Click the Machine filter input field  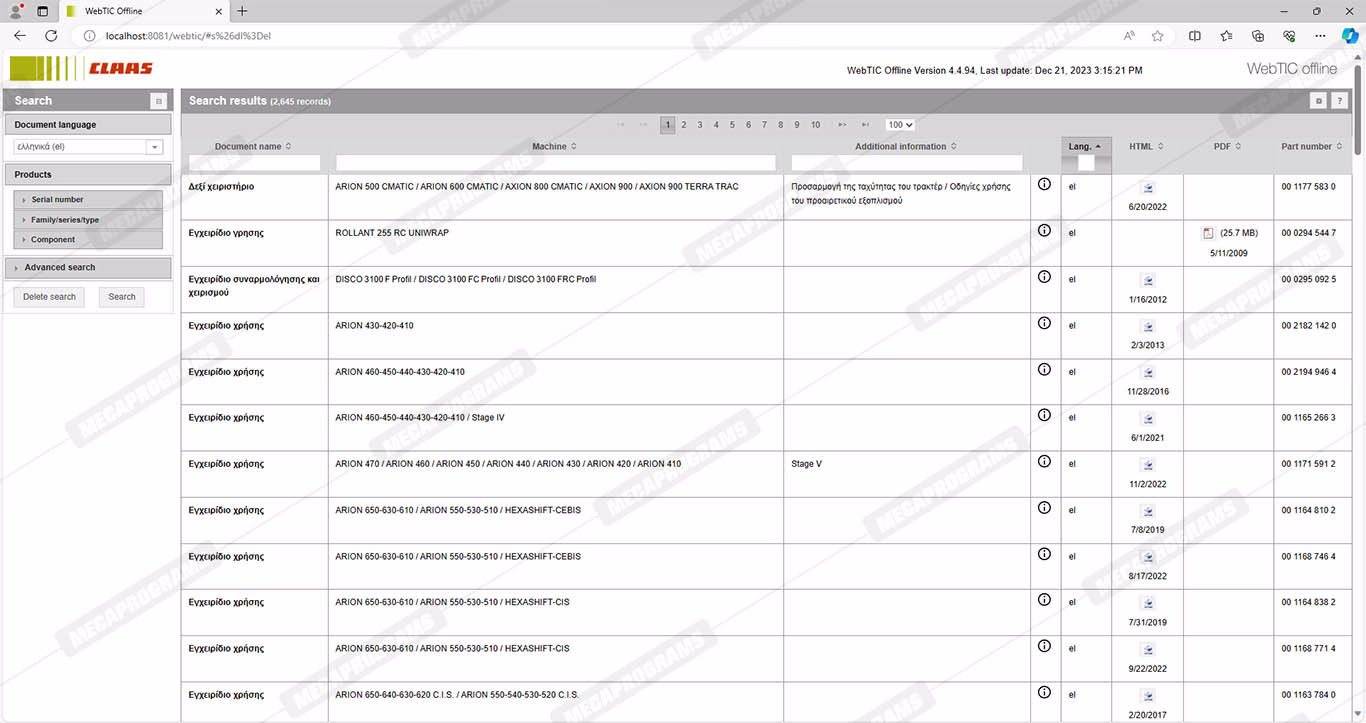[556, 163]
